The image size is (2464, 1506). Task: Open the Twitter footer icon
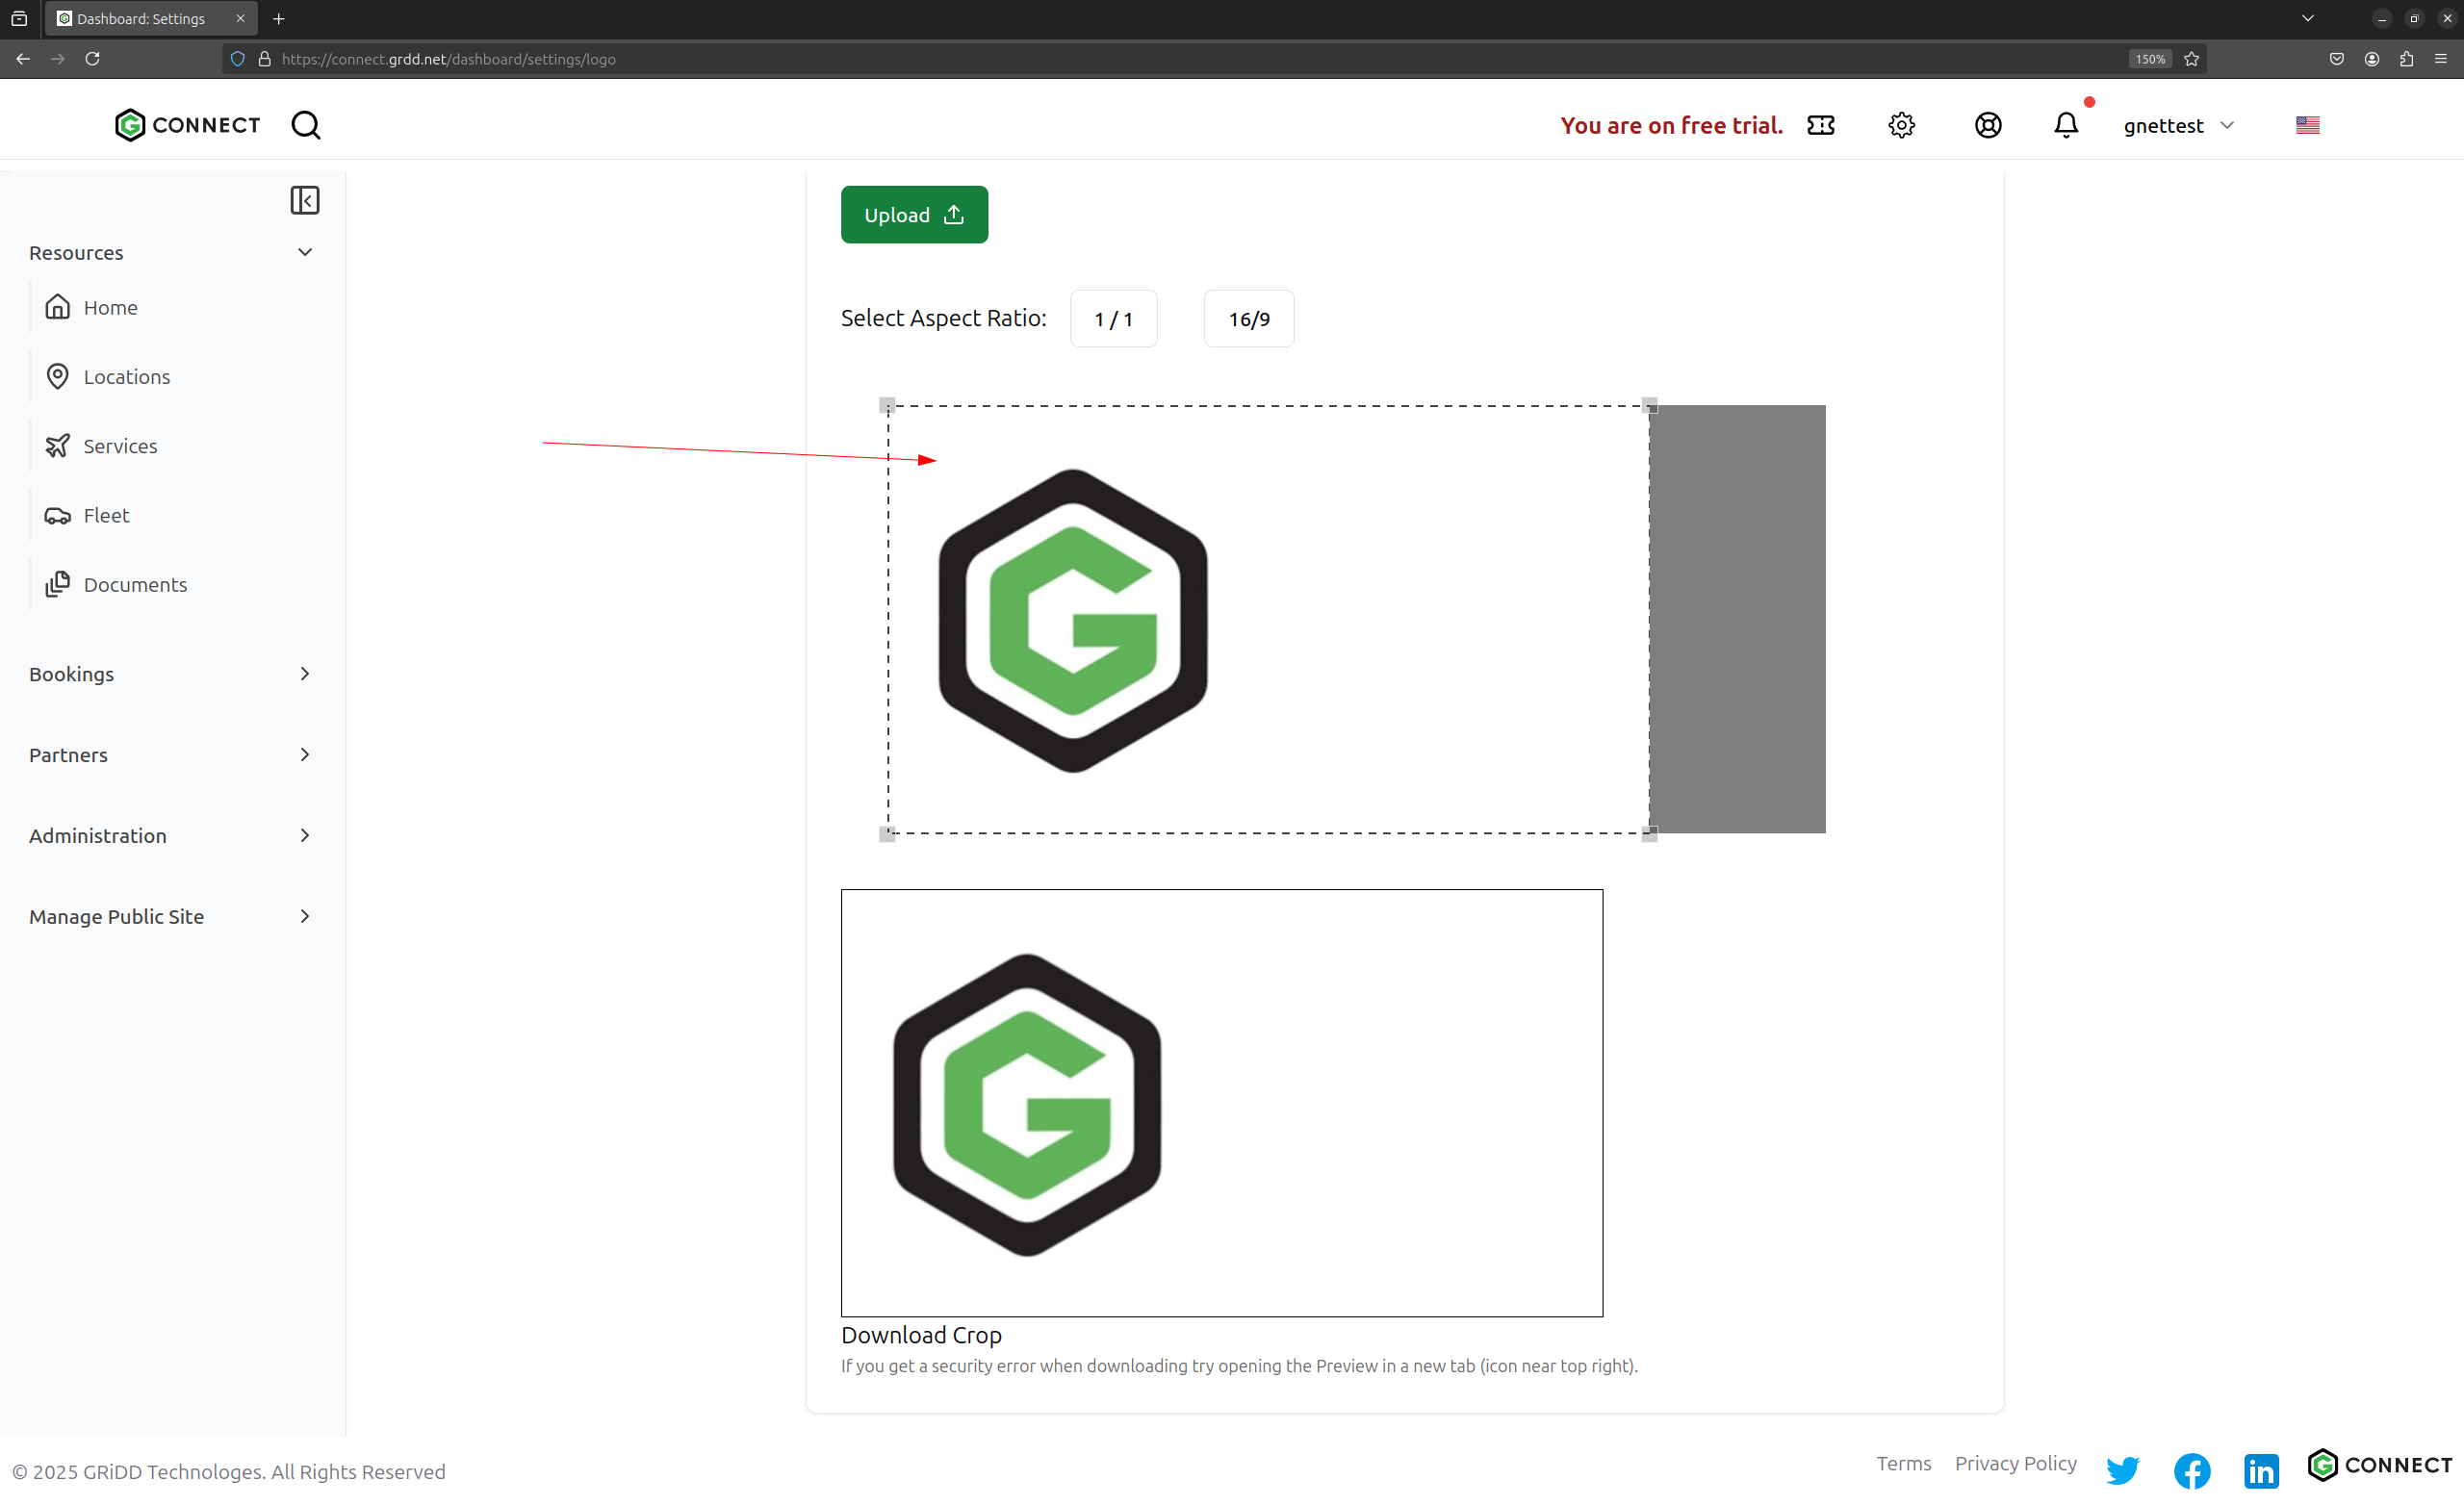point(2122,1469)
